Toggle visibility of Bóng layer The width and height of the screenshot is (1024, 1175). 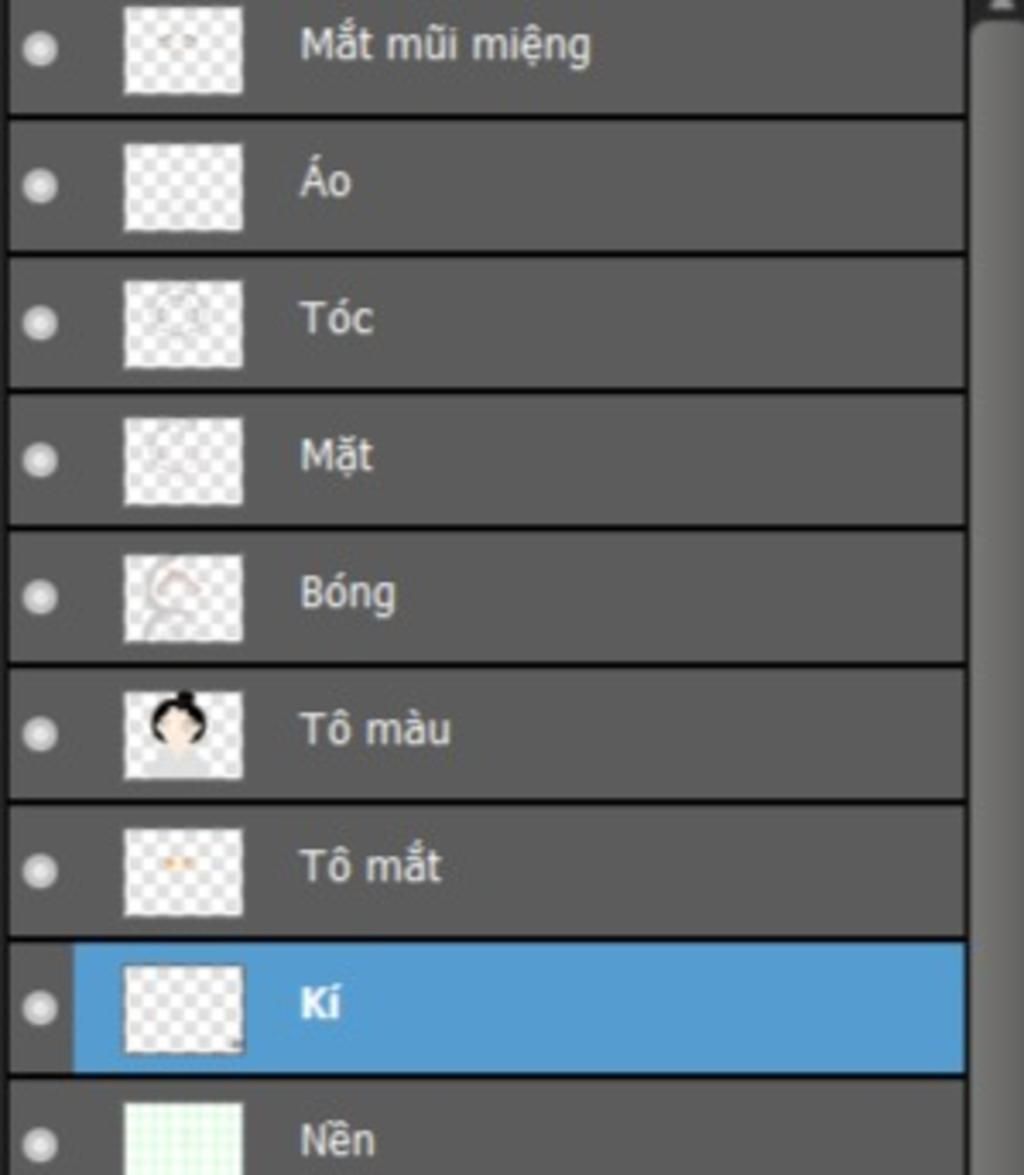click(40, 597)
